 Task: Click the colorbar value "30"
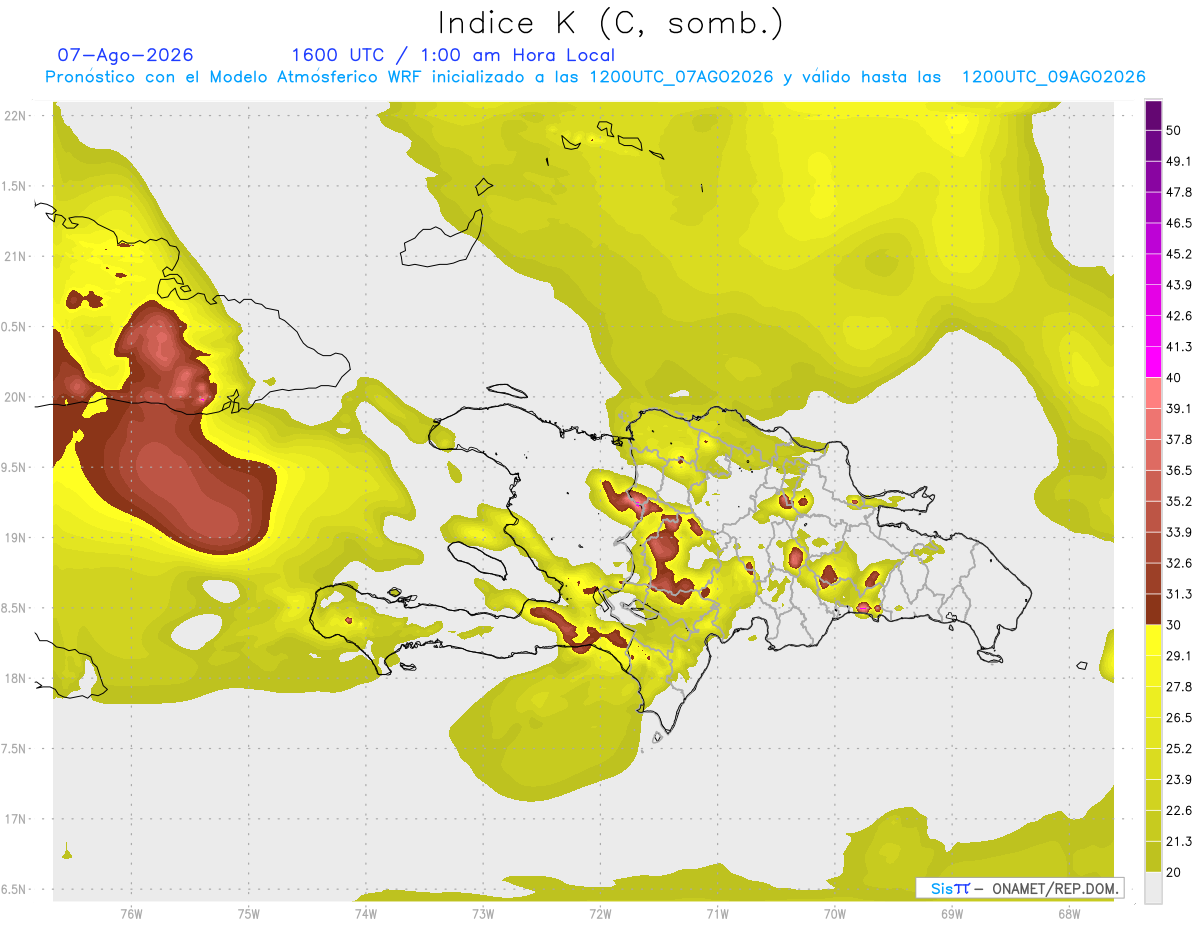[1174, 625]
